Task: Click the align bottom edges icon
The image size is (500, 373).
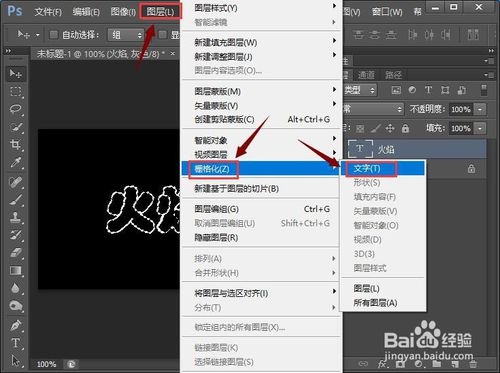Action: (391, 34)
